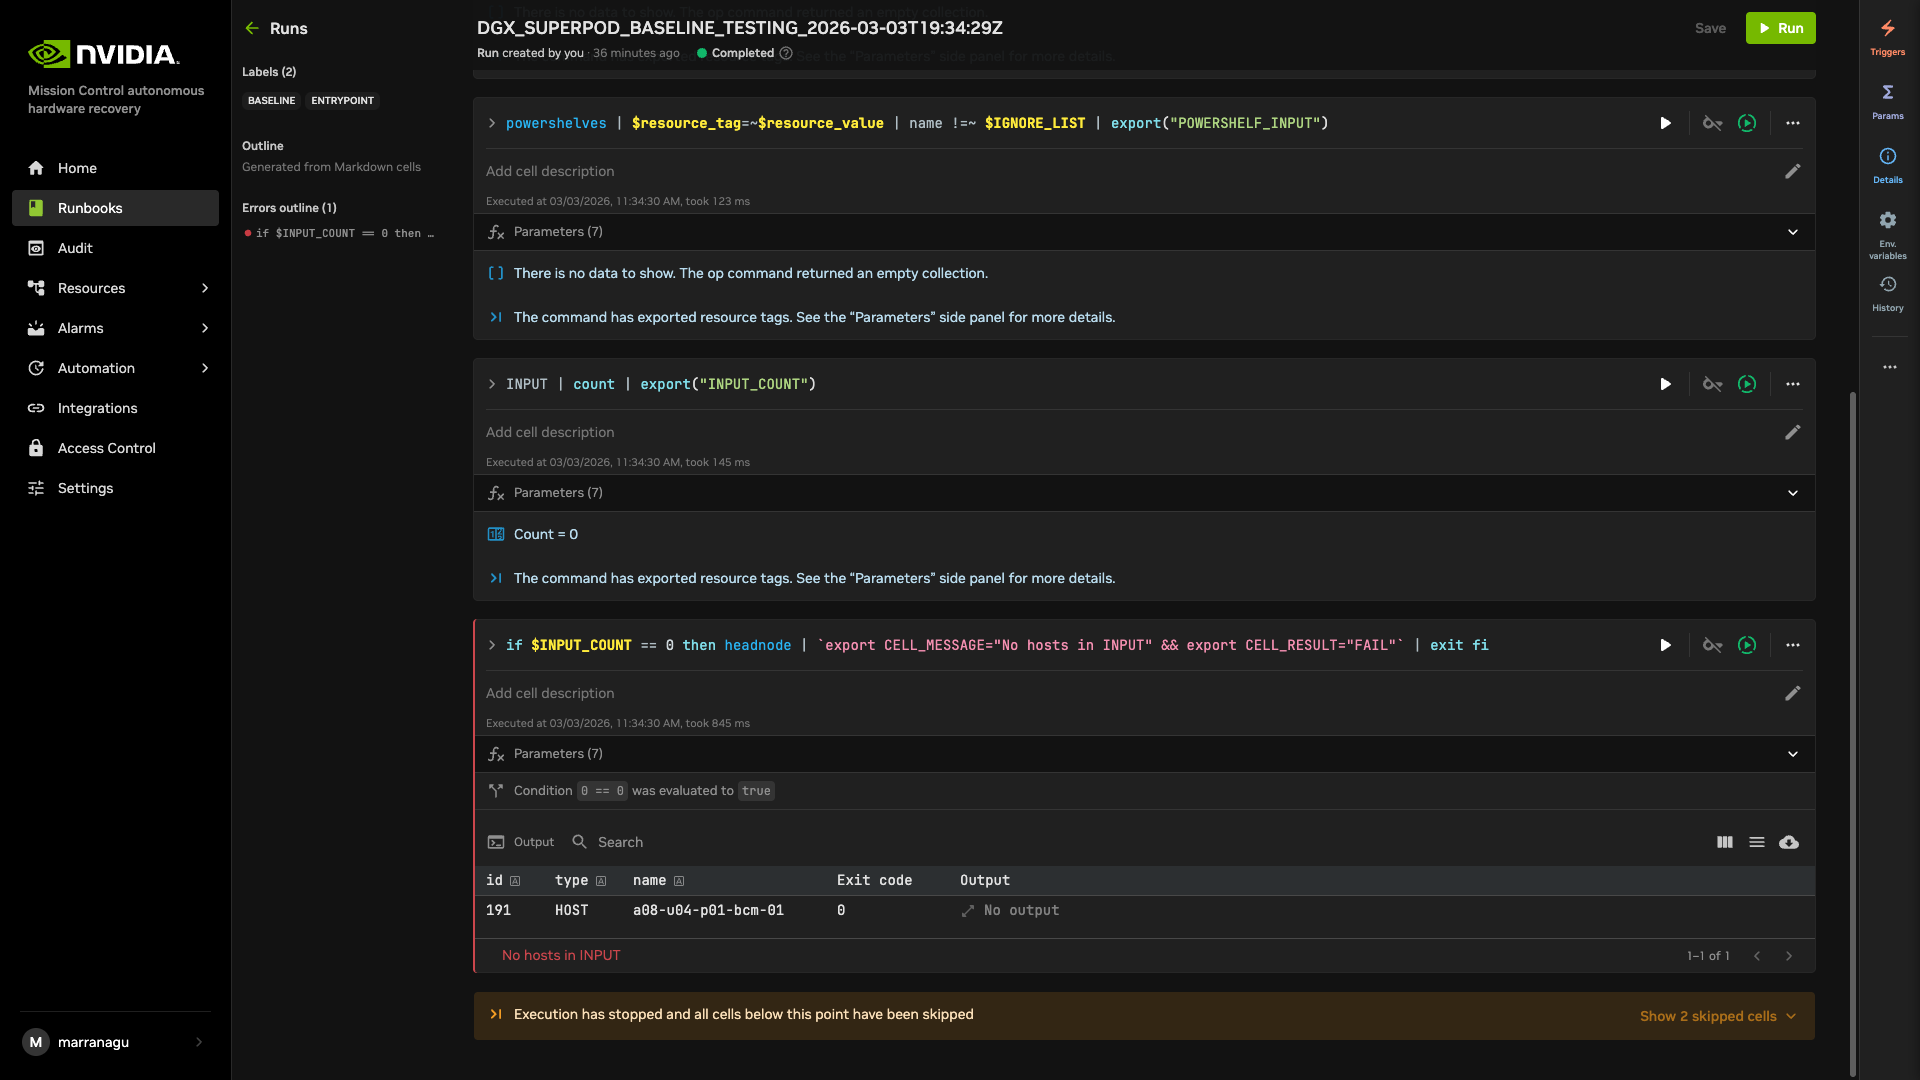The width and height of the screenshot is (1920, 1080).
Task: Run from powershelves cell green circle icon
Action: pos(1747,123)
